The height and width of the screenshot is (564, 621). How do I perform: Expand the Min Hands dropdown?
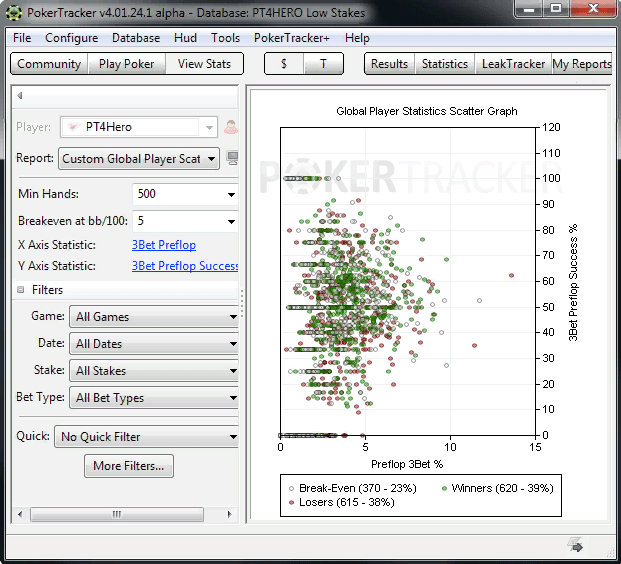tap(231, 194)
